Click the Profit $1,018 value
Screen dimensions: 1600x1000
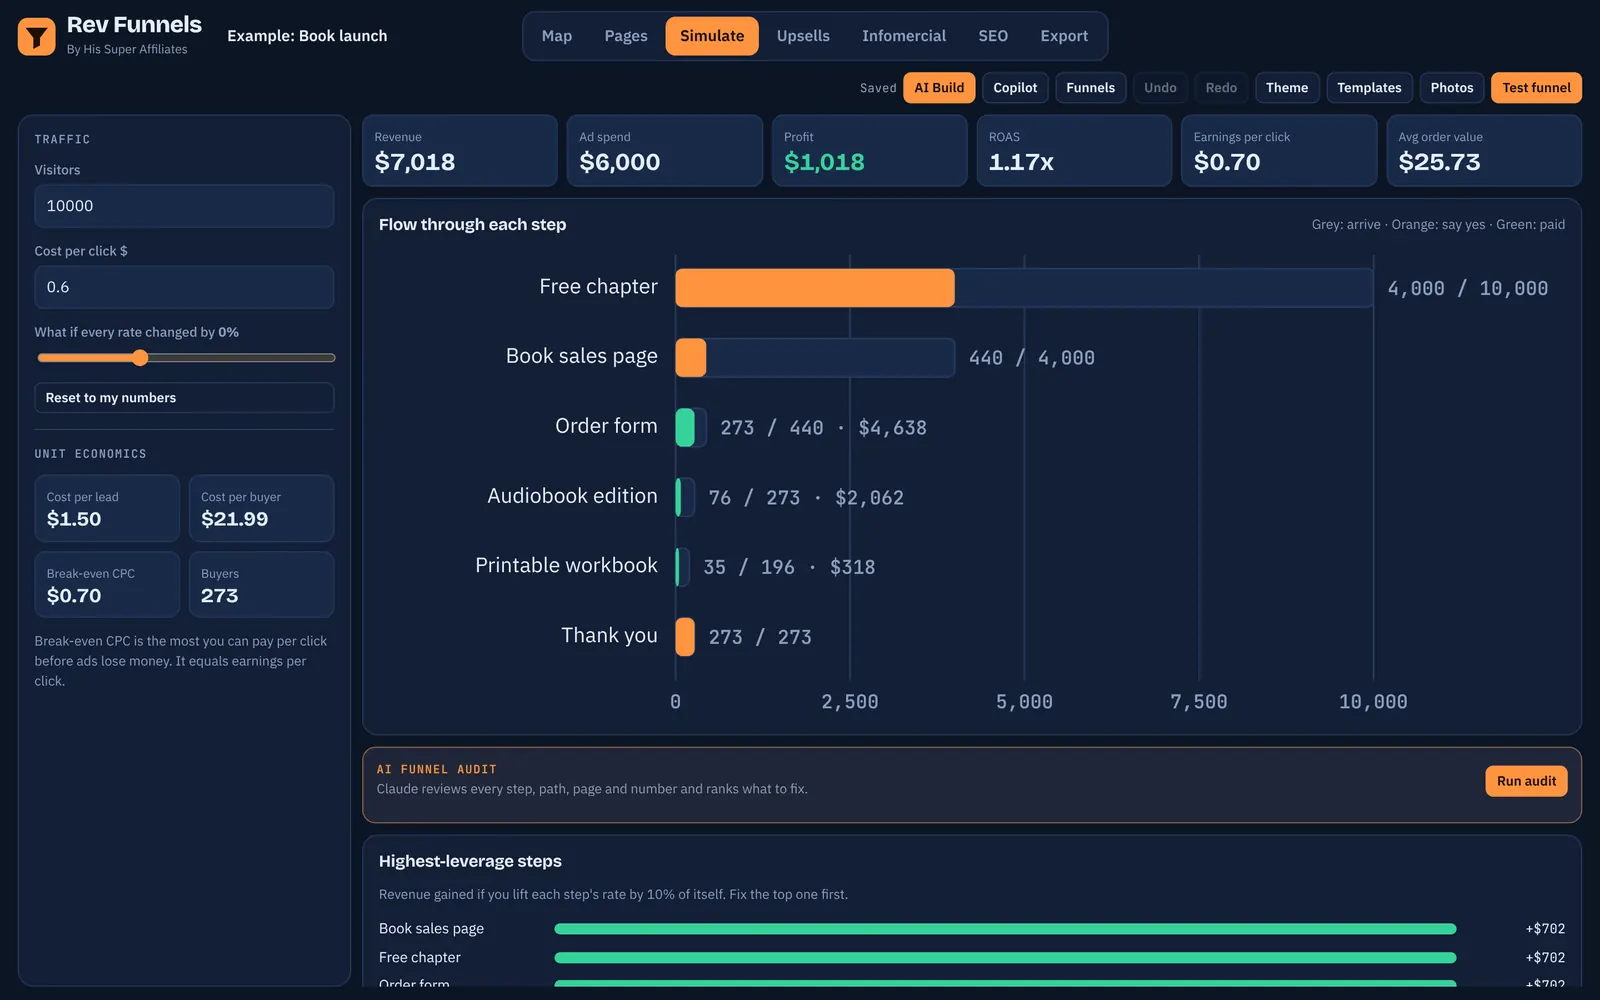[x=824, y=162]
